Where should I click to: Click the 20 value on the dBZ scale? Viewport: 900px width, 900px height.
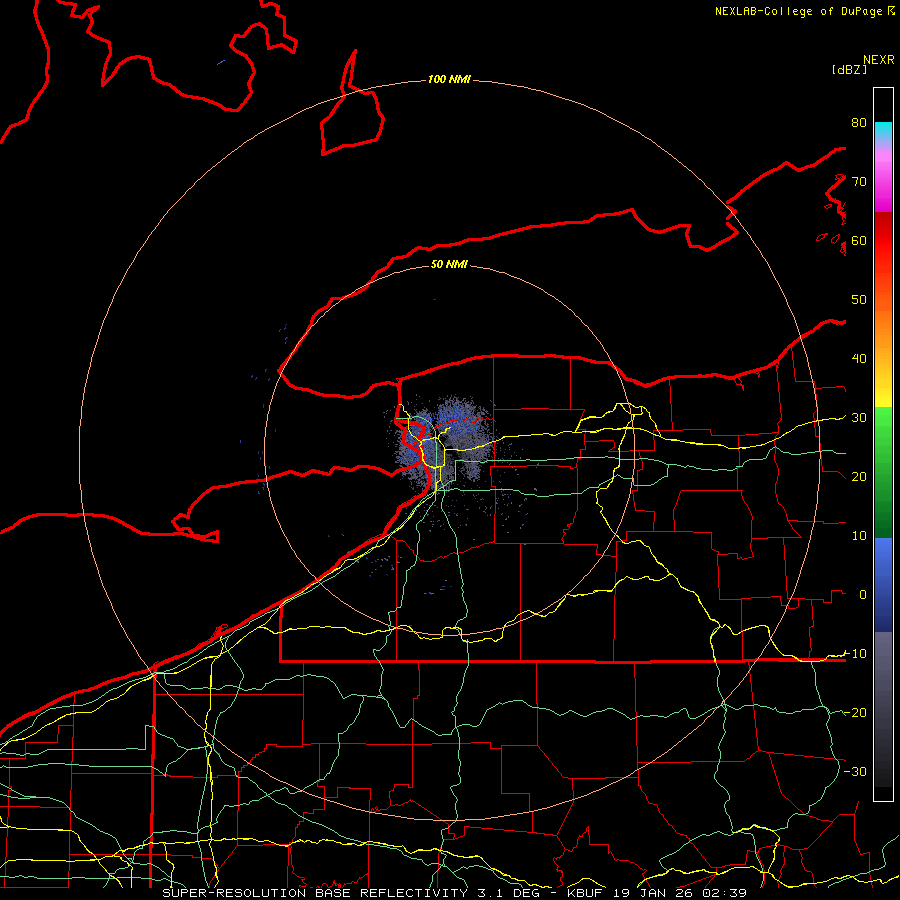pos(859,476)
